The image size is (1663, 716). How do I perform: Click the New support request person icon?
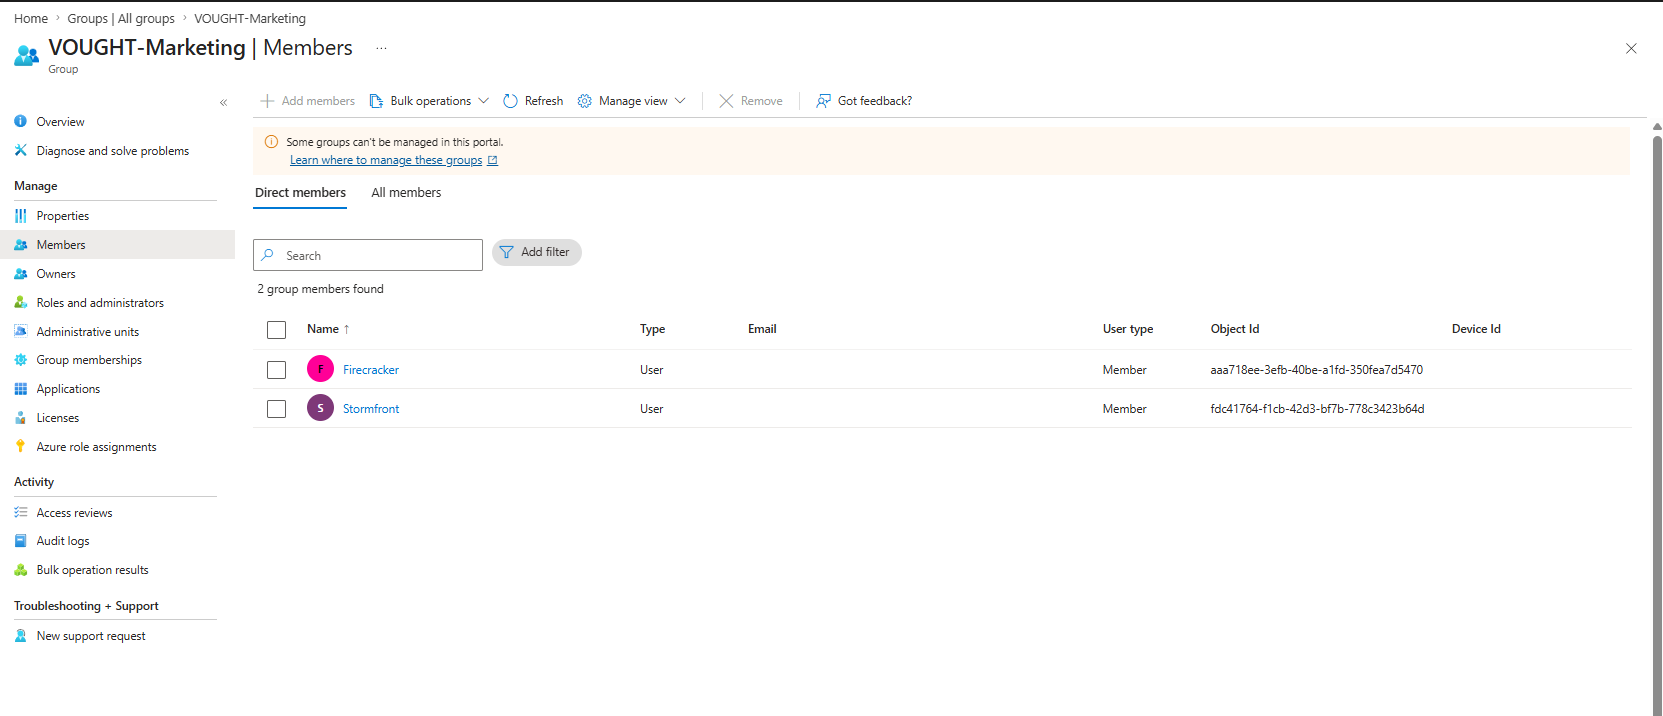click(20, 635)
